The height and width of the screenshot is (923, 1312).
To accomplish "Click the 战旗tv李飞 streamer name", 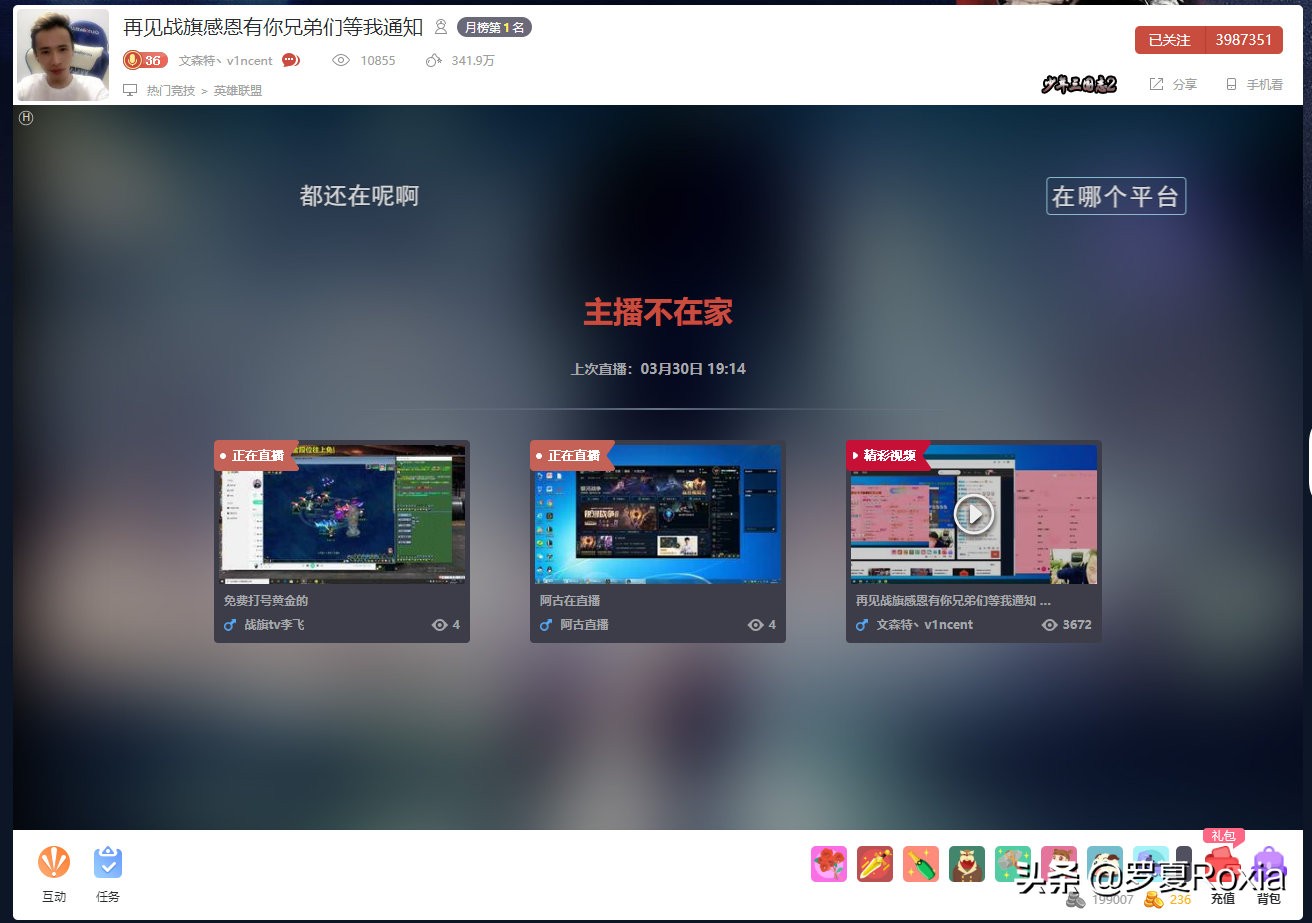I will click(x=274, y=625).
